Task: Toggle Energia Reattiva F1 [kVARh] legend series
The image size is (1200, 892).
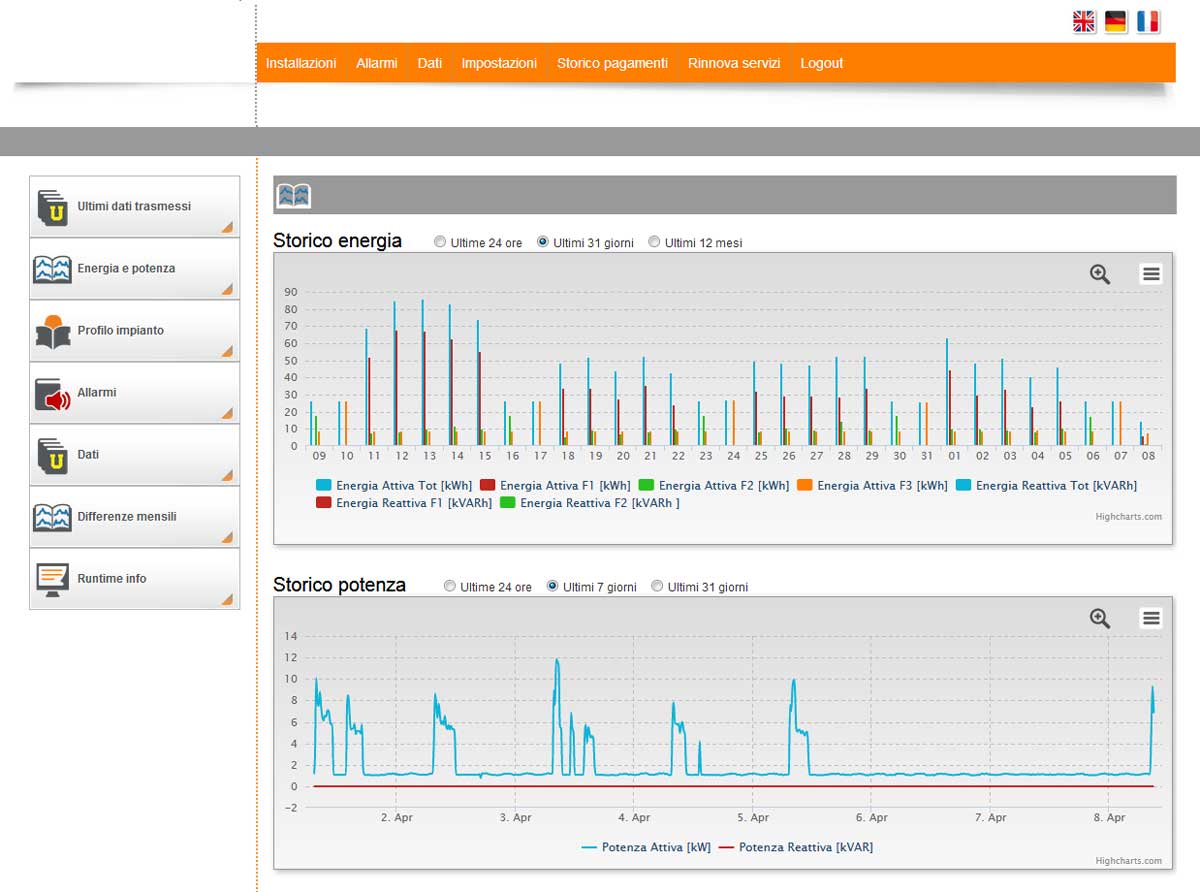Action: click(404, 503)
